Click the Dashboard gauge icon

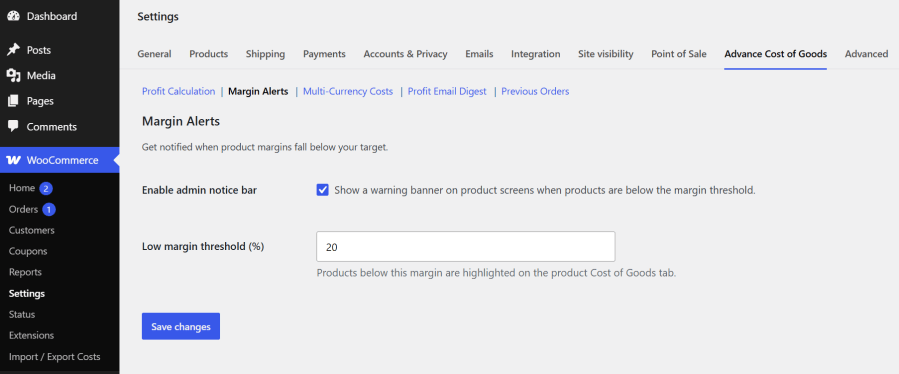pyautogui.click(x=13, y=16)
